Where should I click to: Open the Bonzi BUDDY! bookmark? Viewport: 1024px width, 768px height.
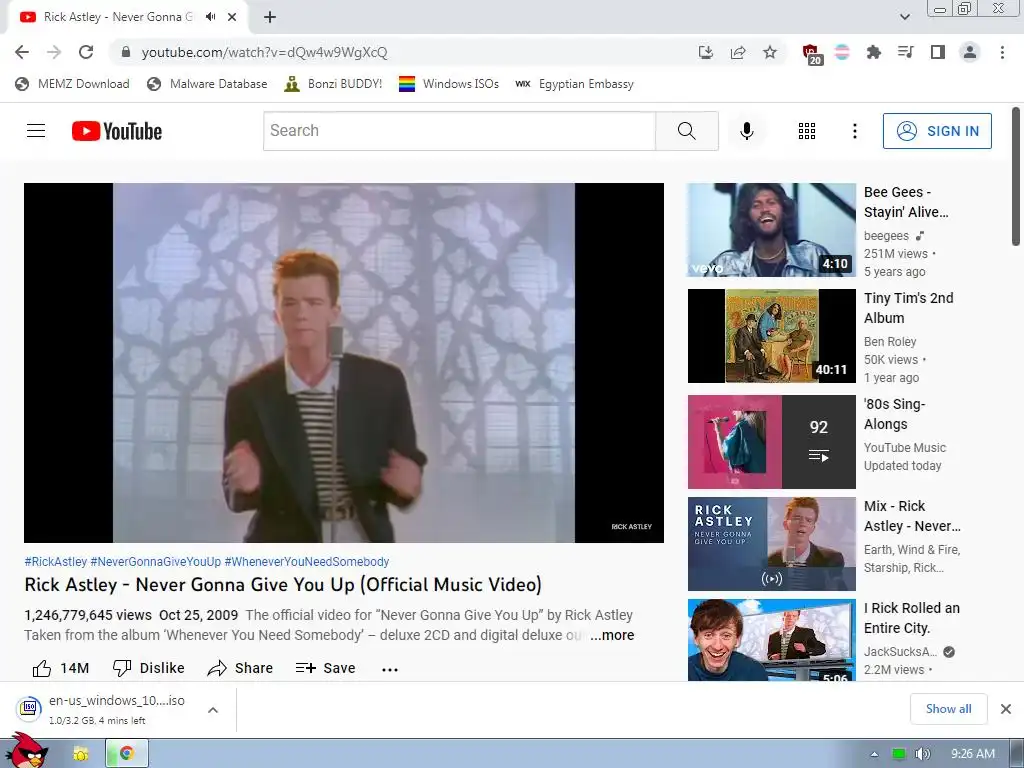pos(334,84)
